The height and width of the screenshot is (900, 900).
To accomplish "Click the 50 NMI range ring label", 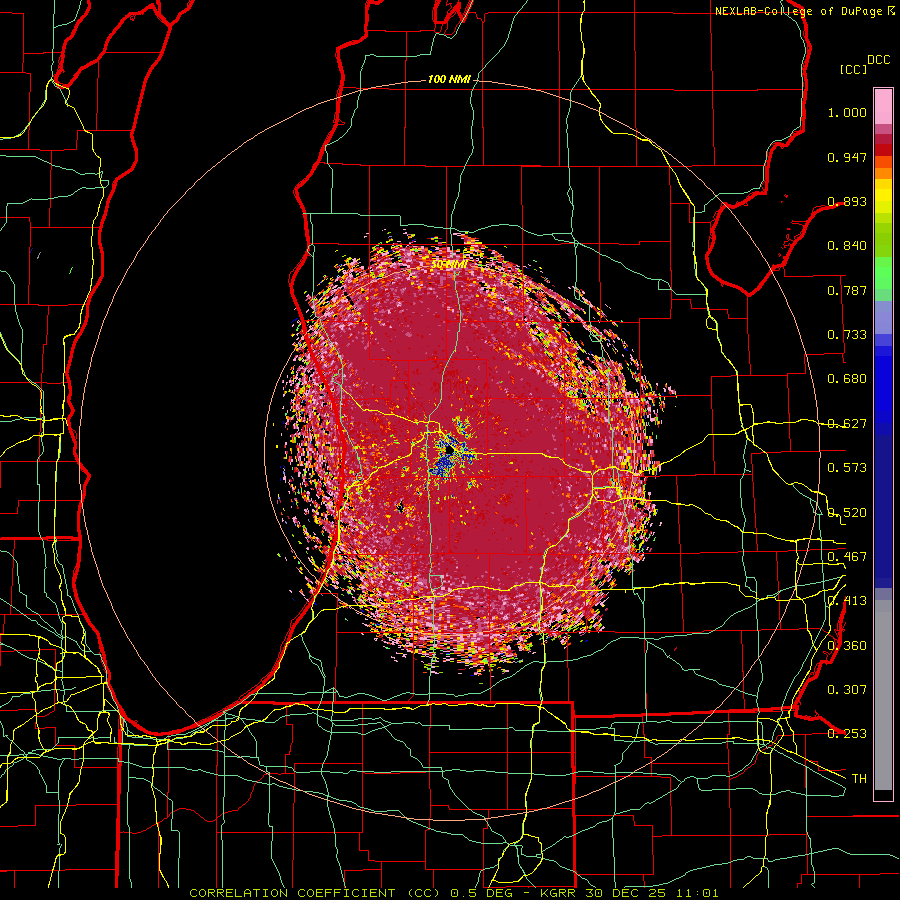I will point(448,265).
